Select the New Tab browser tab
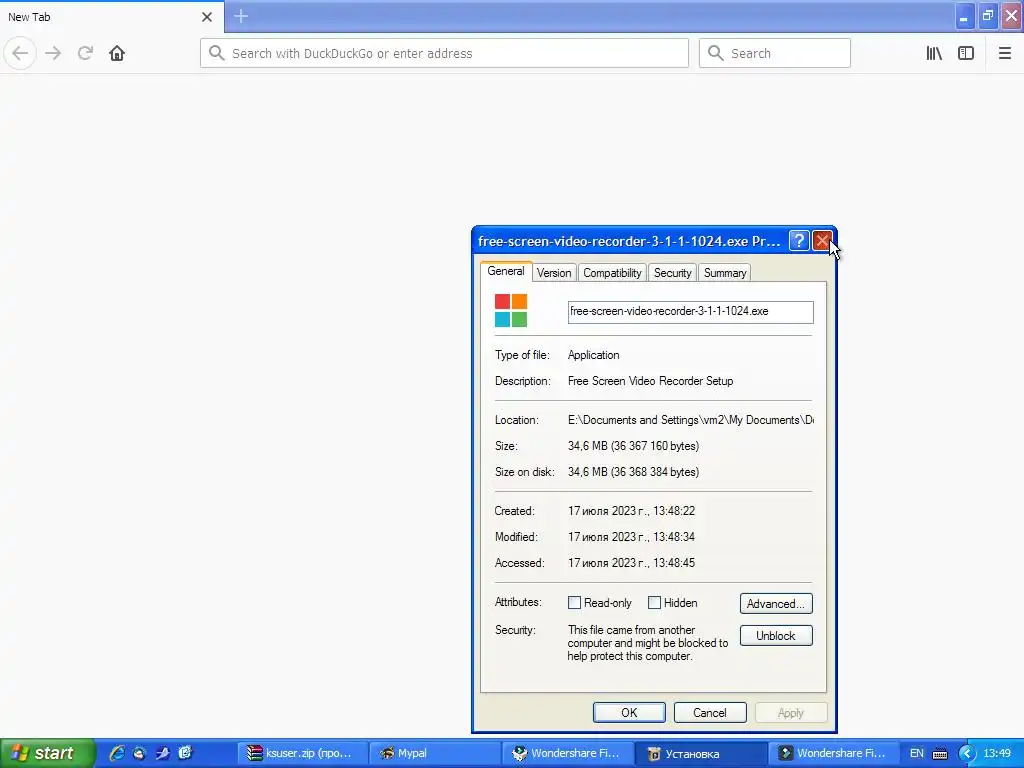 [112, 17]
